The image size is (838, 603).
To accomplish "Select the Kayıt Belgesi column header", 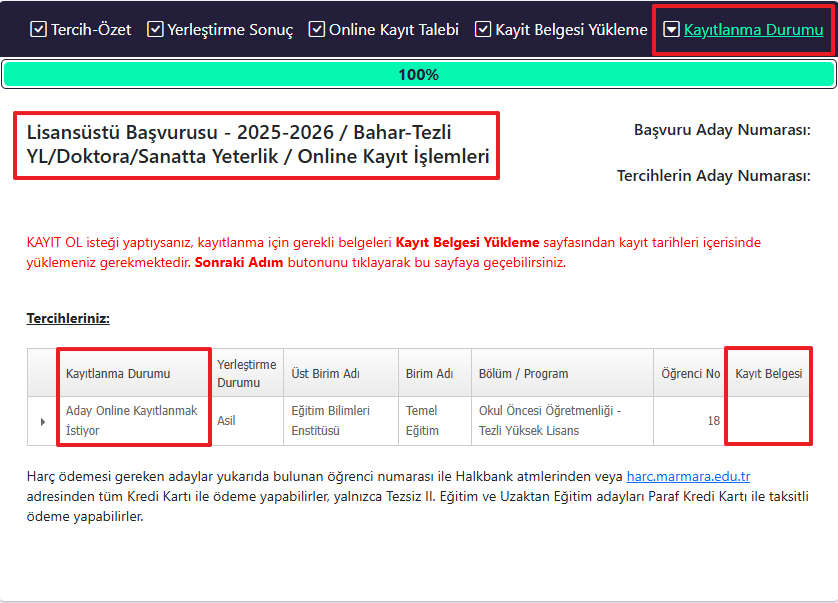I will point(771,371).
